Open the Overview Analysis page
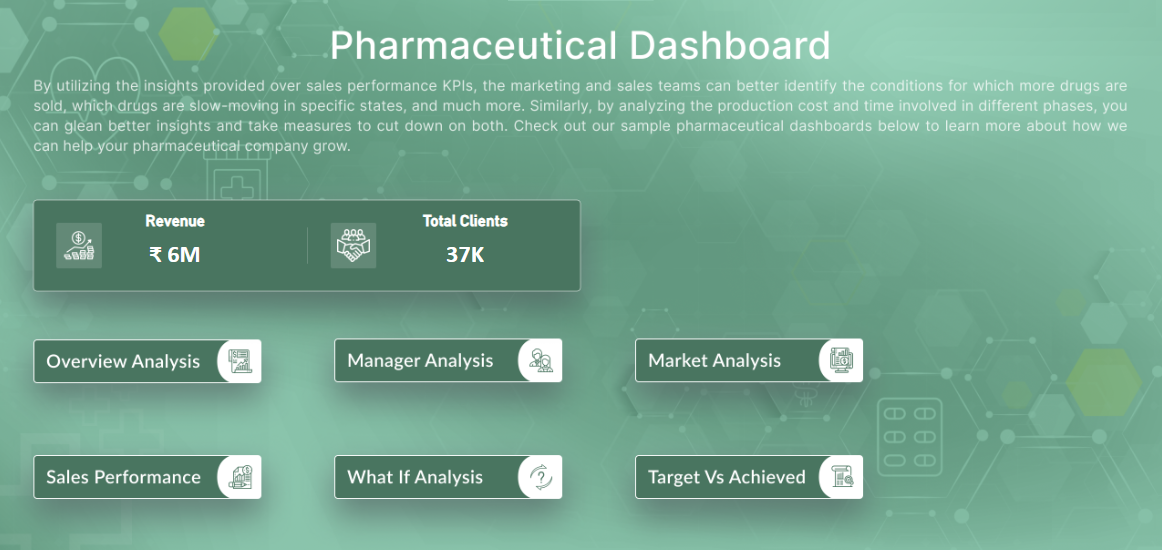 (x=124, y=361)
